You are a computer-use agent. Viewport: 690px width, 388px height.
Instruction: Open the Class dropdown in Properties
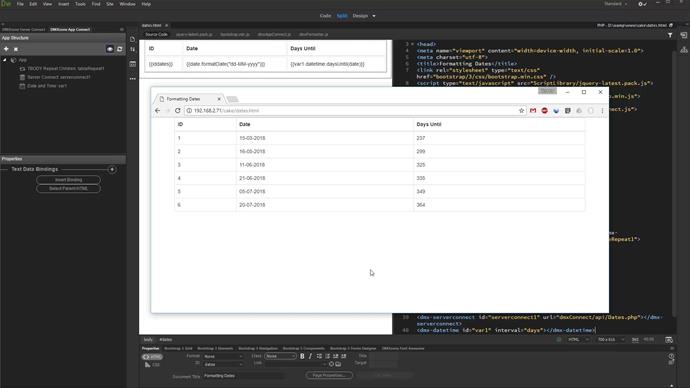click(280, 356)
